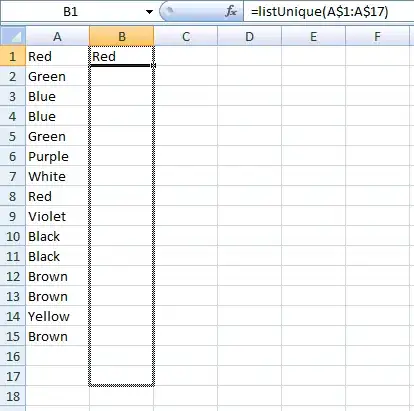Viewport: 414px width, 411px height.
Task: Select row 4 header
Action: pos(13,116)
